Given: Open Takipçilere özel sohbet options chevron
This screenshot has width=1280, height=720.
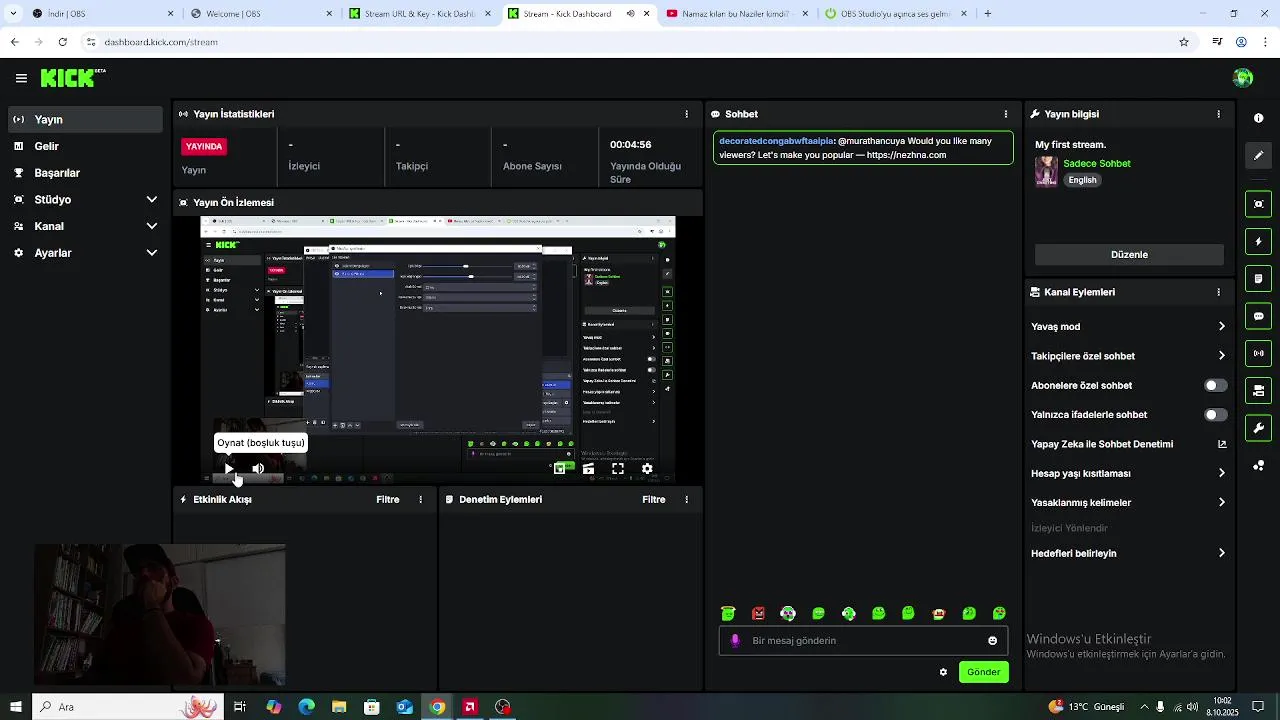Looking at the screenshot, I should coord(1221,356).
